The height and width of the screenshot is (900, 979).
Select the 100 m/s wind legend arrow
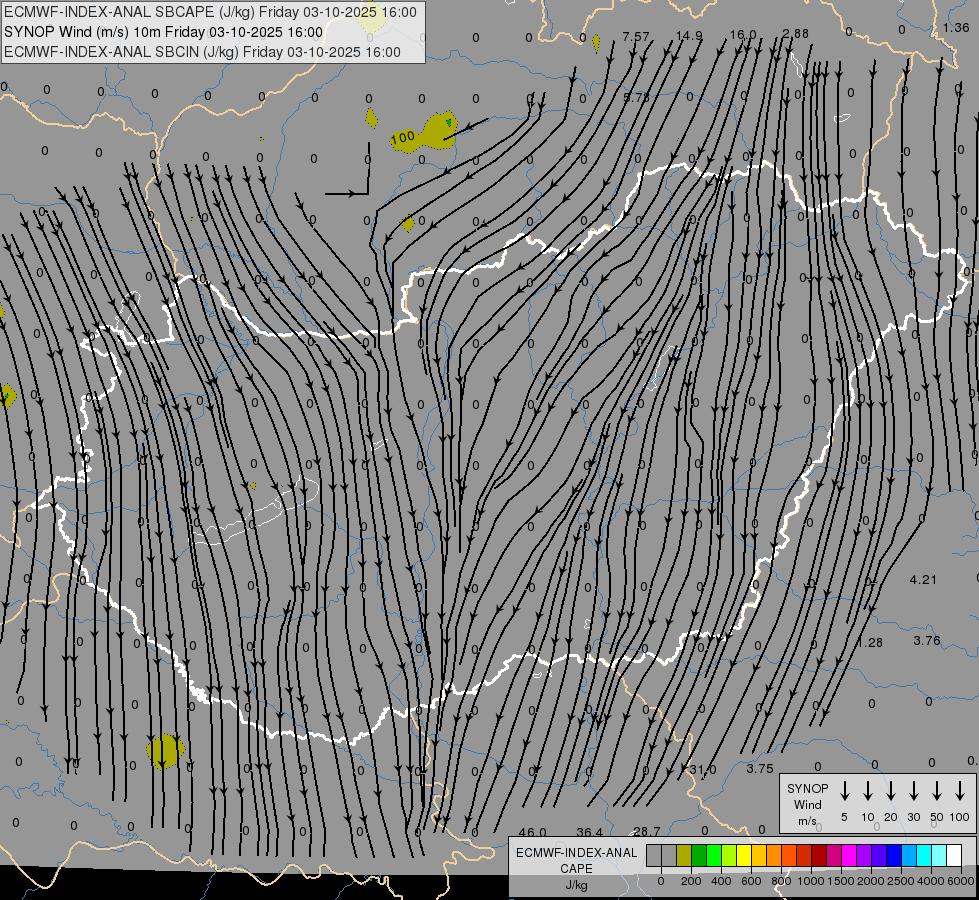(x=960, y=791)
